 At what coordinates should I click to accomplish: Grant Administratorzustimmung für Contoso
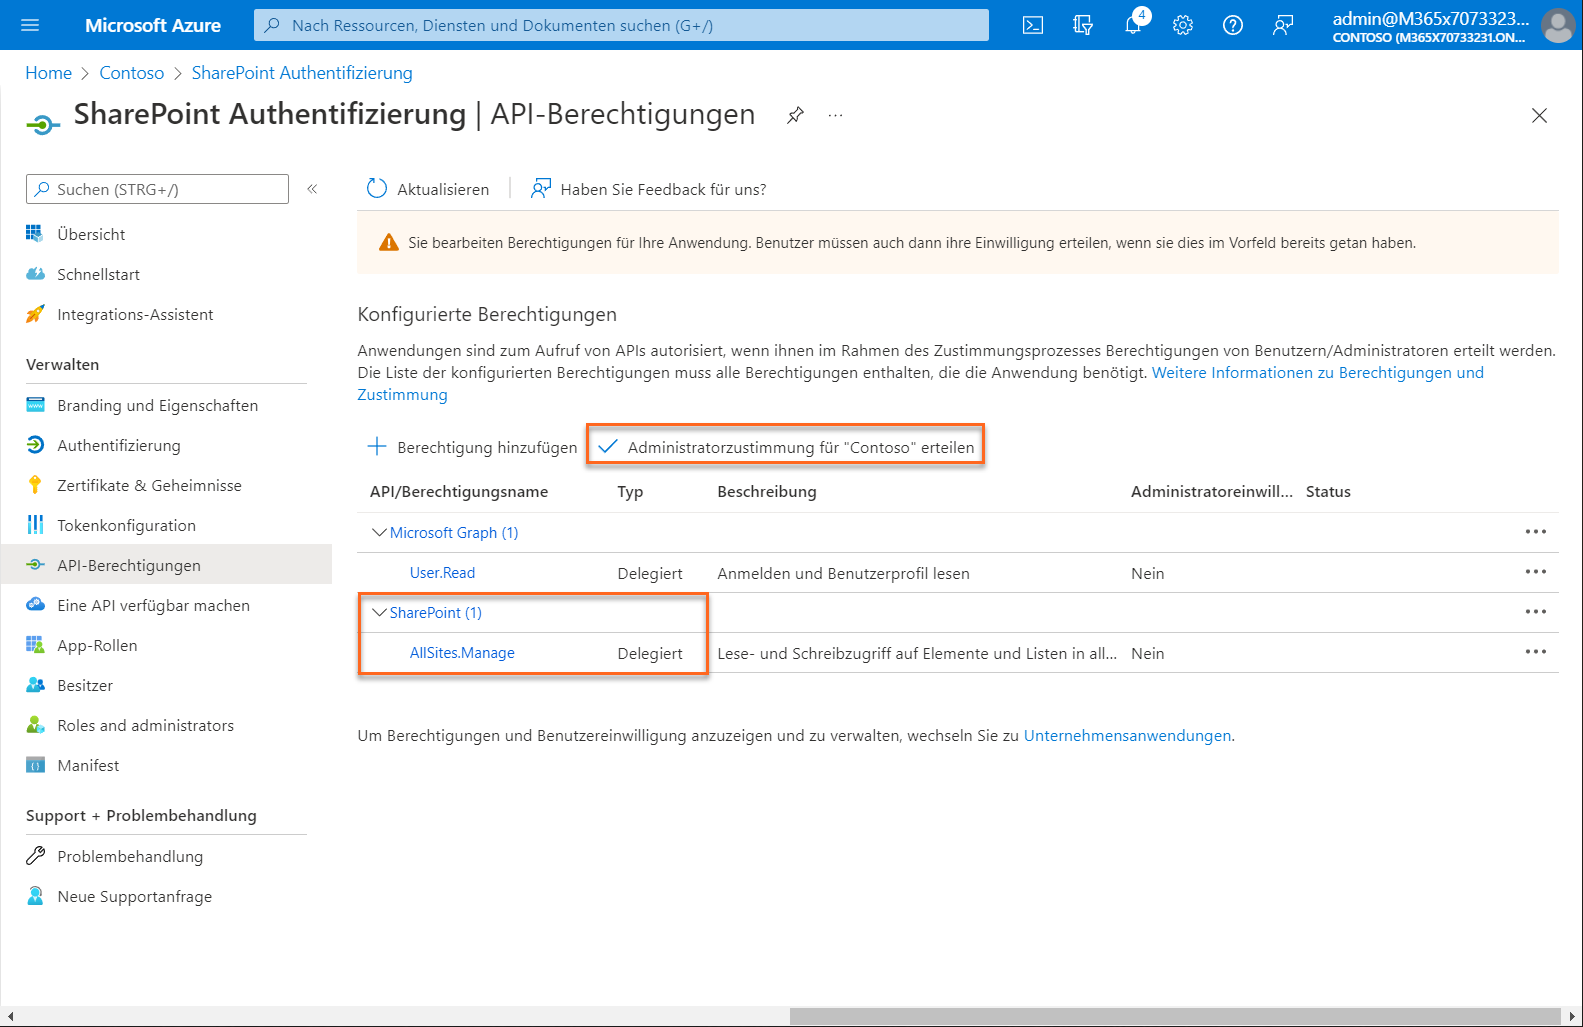point(785,447)
